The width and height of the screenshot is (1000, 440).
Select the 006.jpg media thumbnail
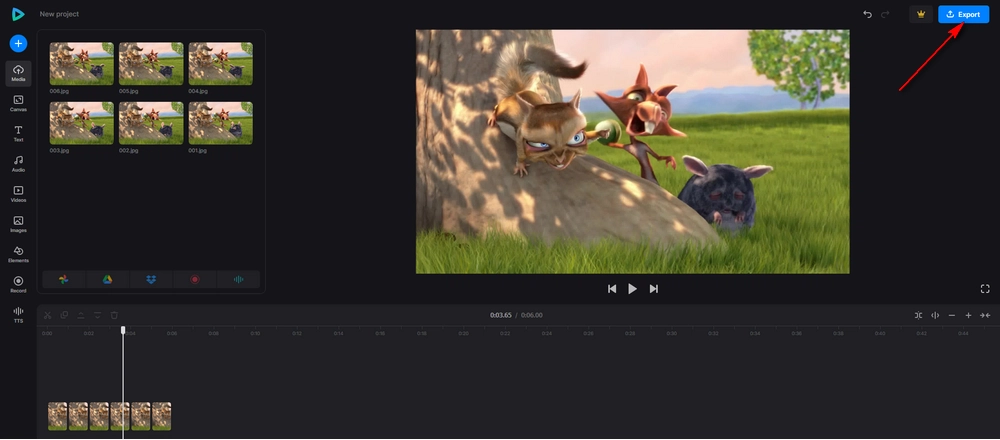82,64
